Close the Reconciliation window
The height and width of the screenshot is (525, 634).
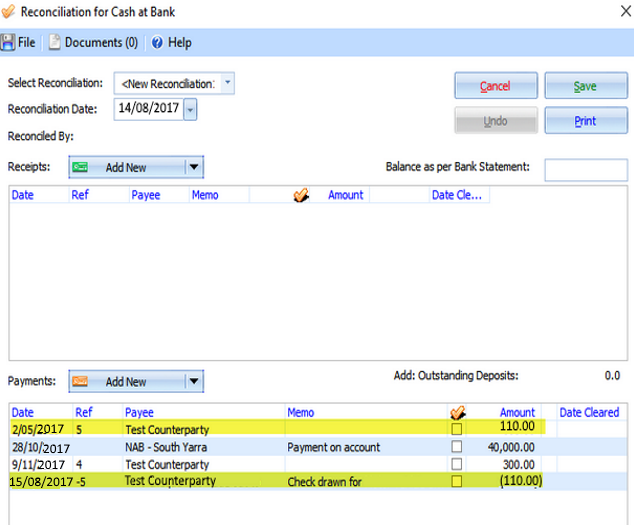coord(626,11)
